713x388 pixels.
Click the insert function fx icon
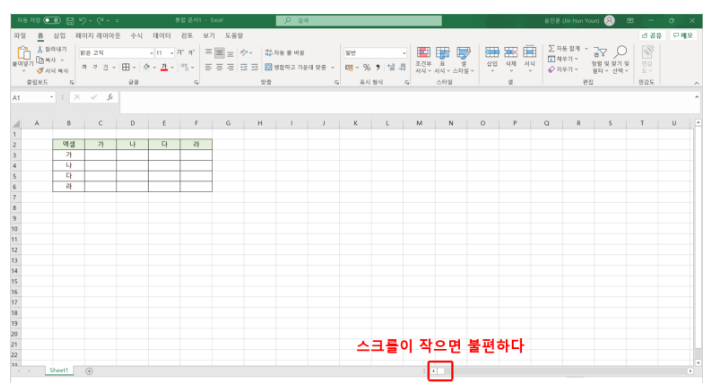coord(110,97)
